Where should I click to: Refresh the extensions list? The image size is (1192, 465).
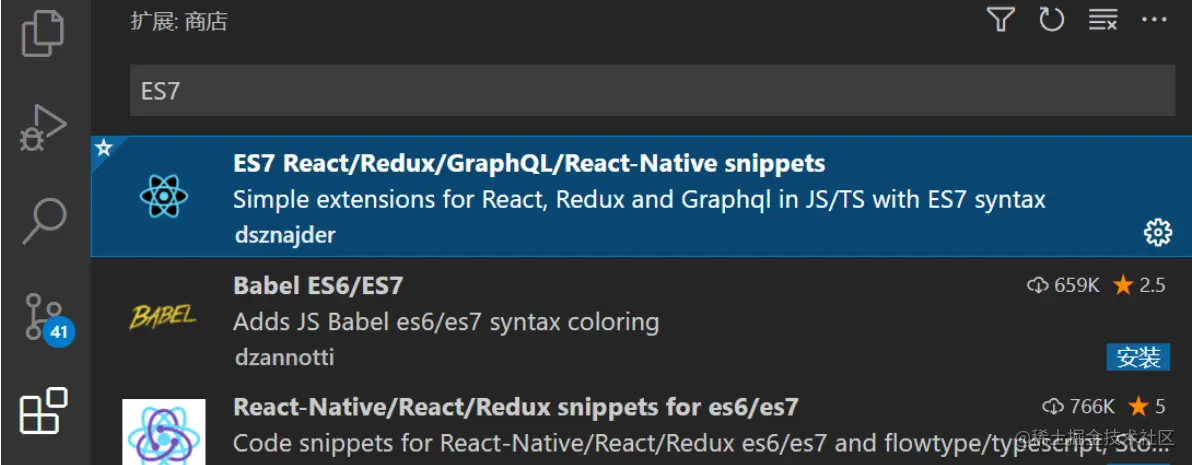click(1051, 20)
